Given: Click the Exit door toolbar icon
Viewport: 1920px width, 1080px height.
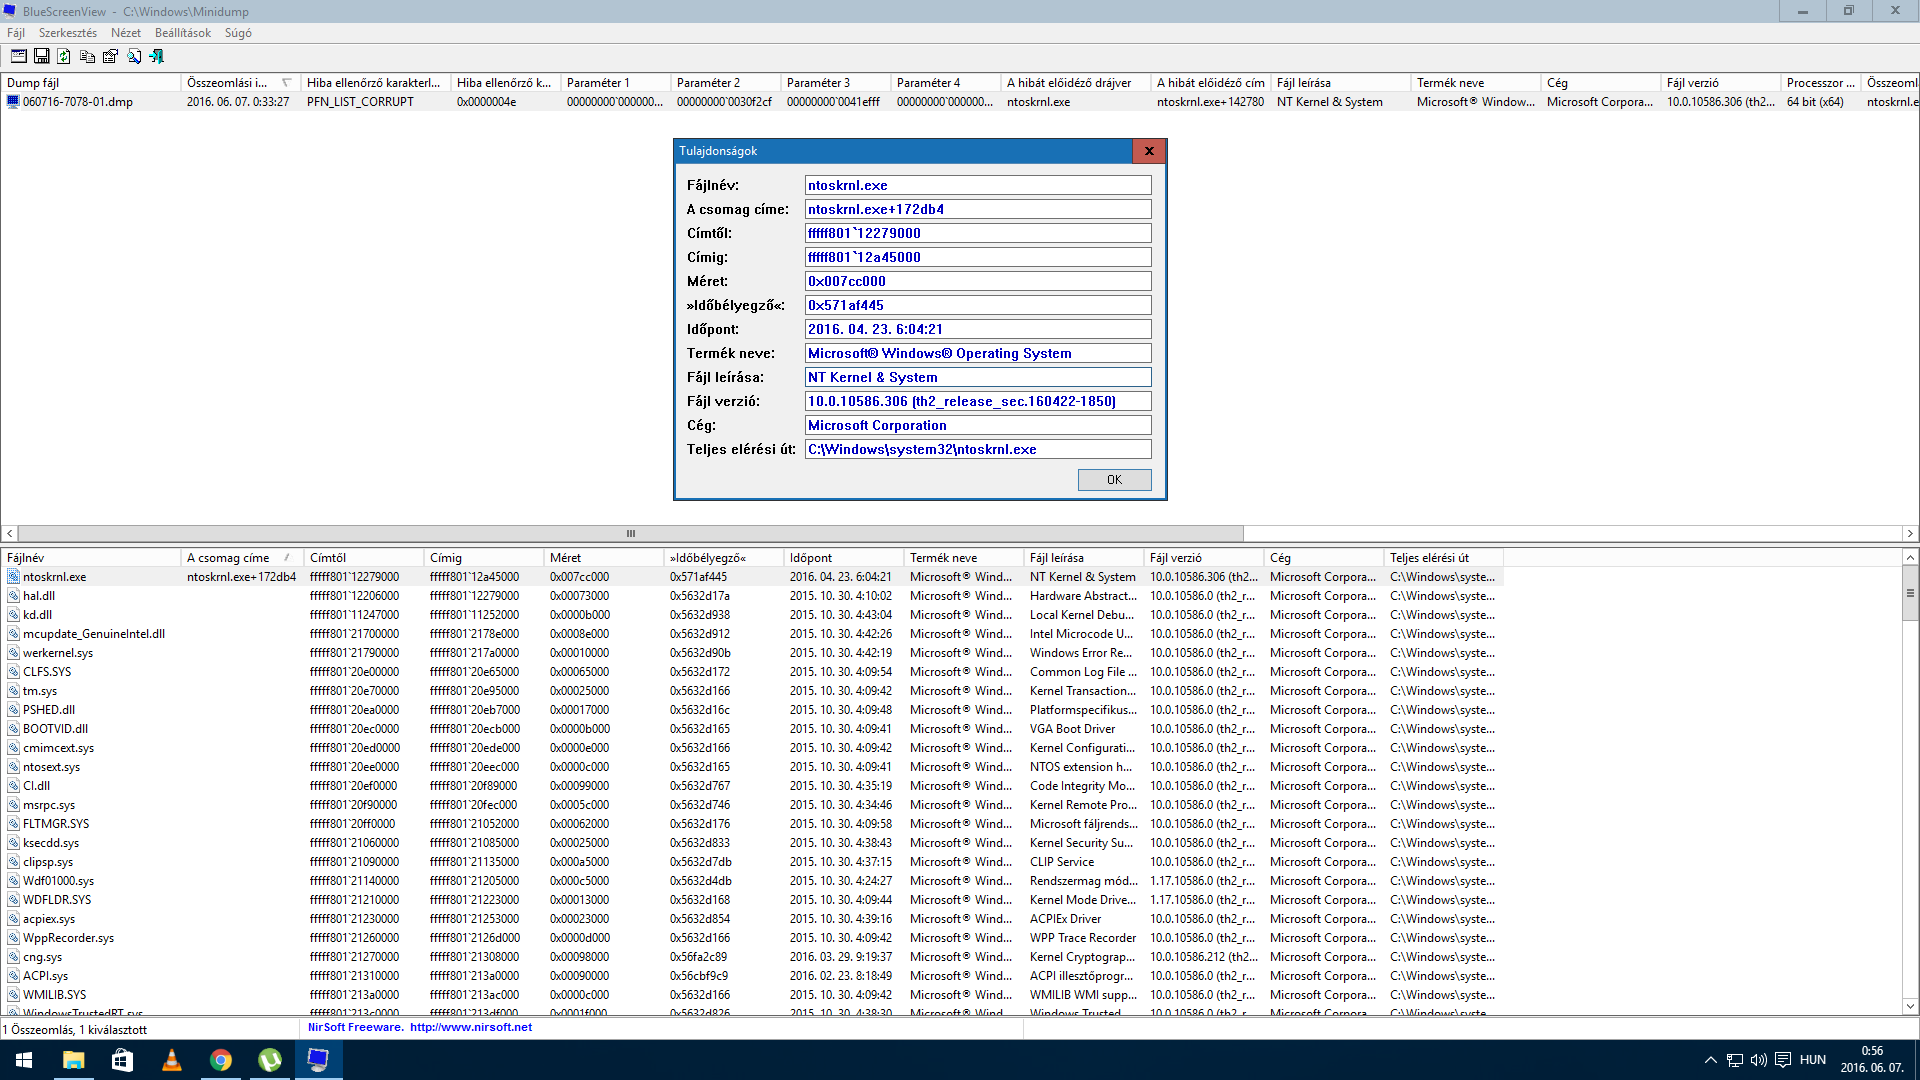Looking at the screenshot, I should pos(157,56).
